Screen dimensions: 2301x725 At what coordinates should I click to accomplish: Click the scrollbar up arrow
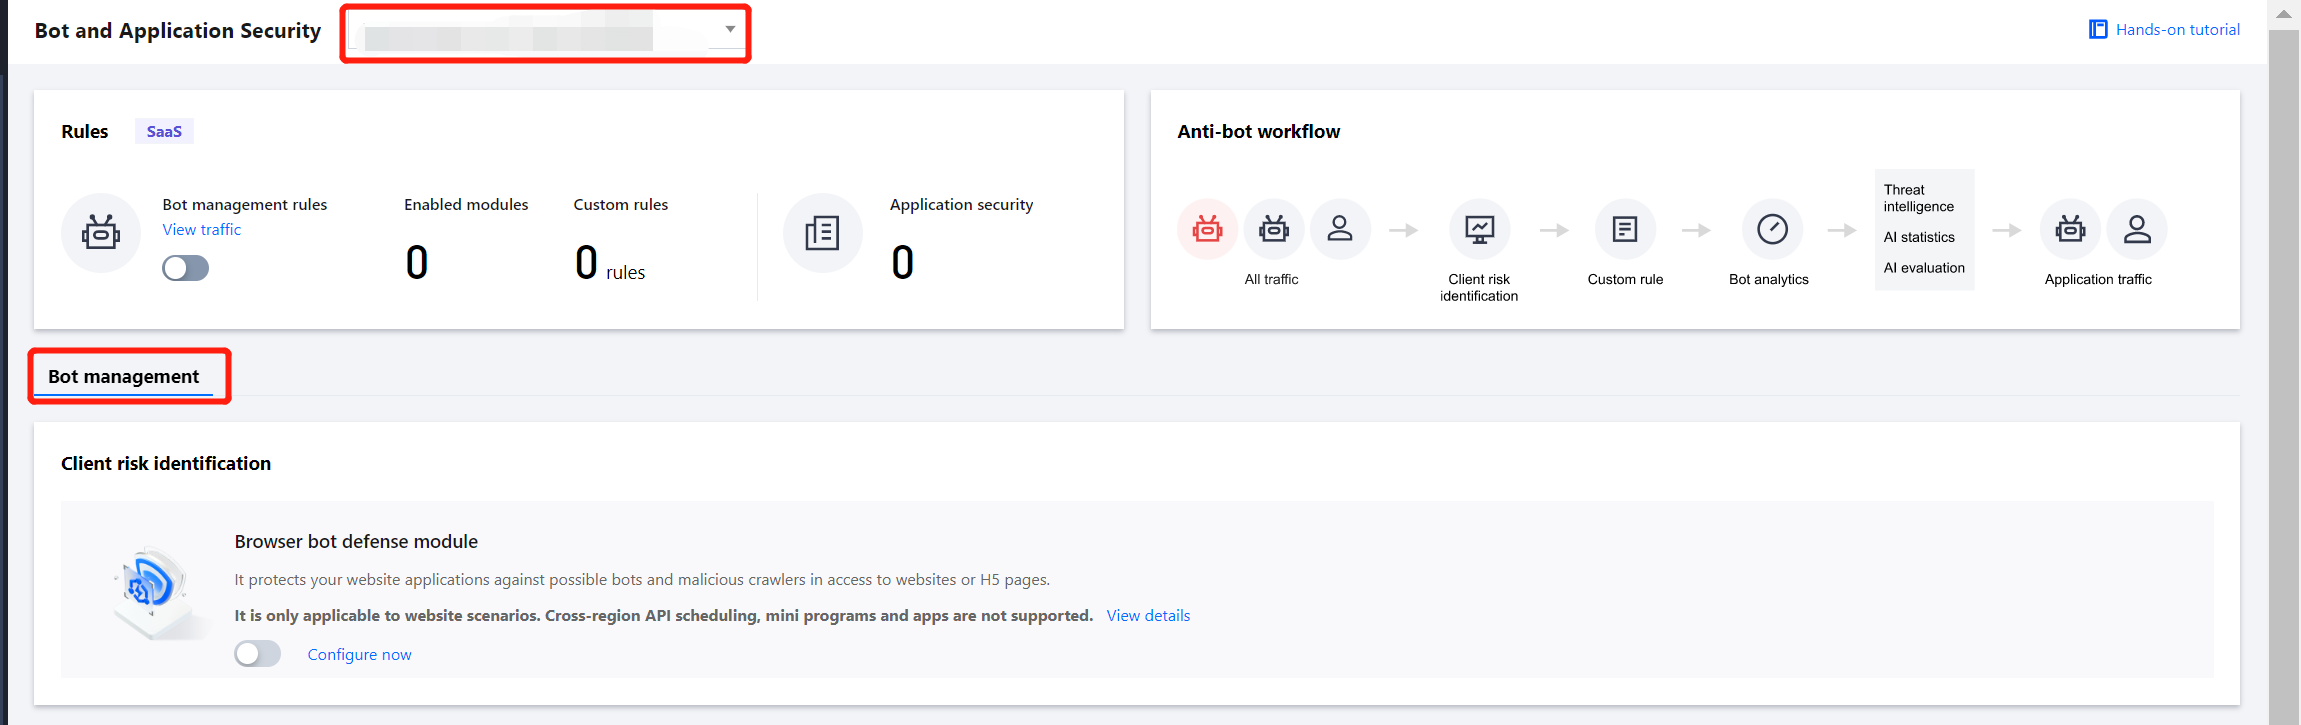coord(2284,14)
